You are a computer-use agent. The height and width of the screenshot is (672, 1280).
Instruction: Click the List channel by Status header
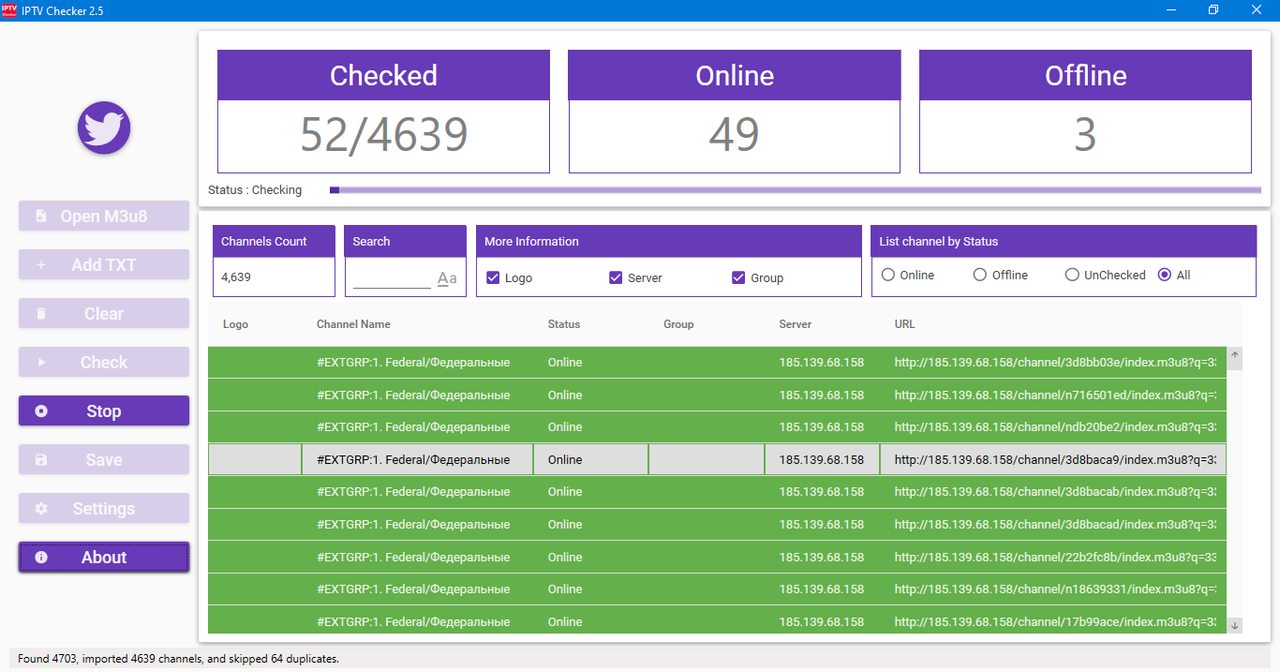(x=1064, y=241)
